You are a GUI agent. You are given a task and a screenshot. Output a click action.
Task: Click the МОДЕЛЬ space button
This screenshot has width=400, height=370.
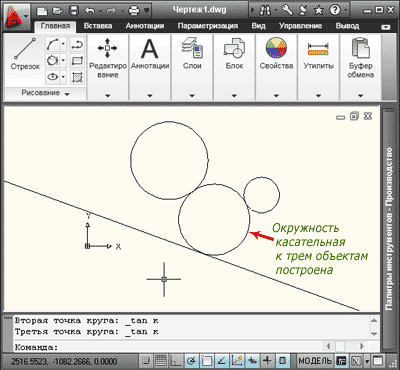(x=315, y=361)
